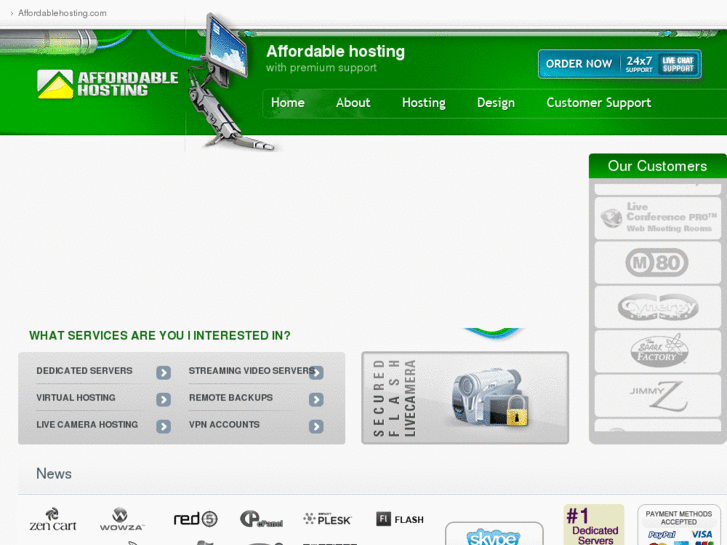
Task: Click the Zen Cart logo
Action: [x=53, y=519]
